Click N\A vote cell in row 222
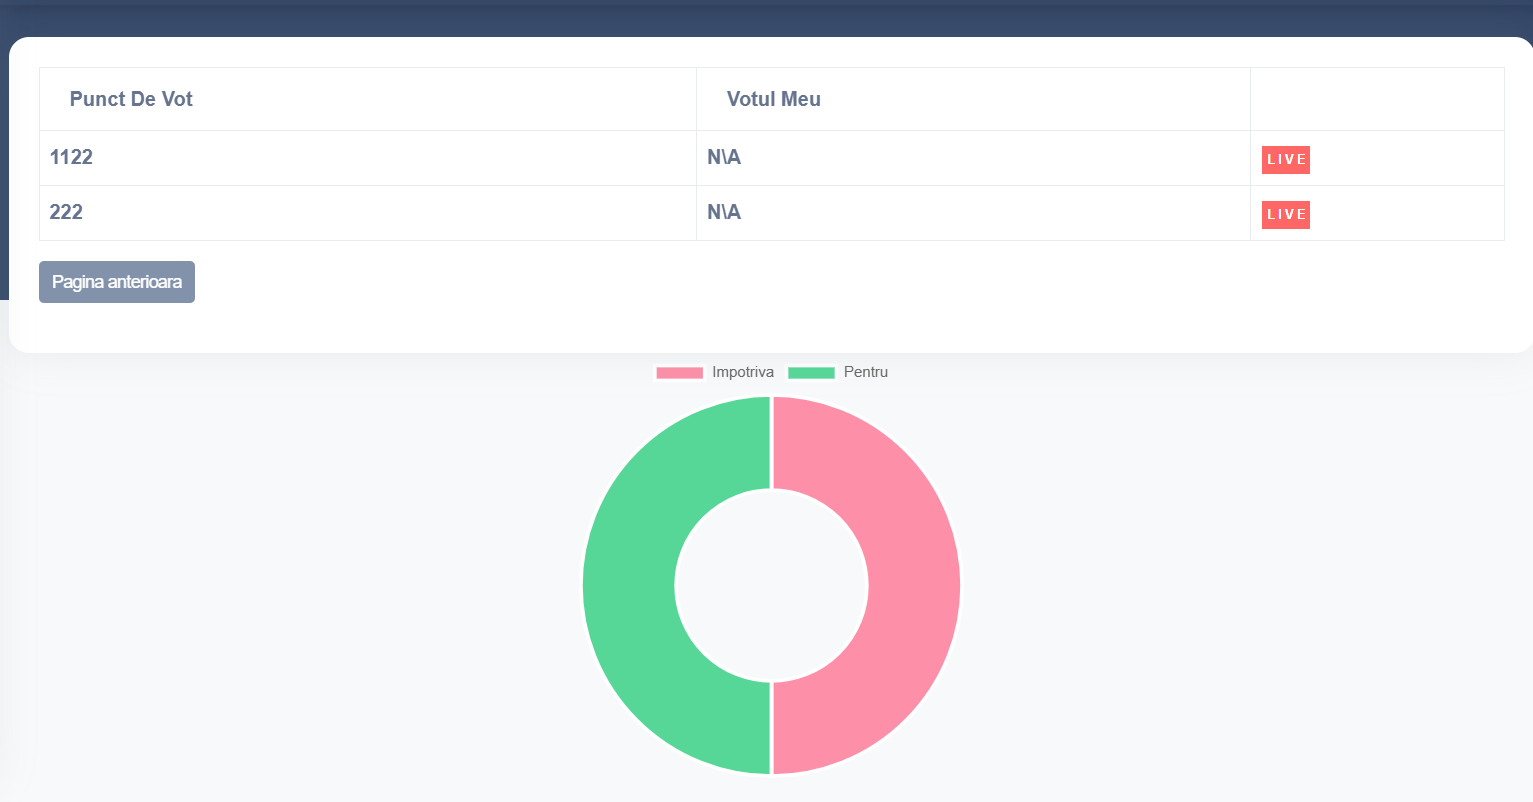Viewport: 1533px width, 802px height. (x=973, y=213)
